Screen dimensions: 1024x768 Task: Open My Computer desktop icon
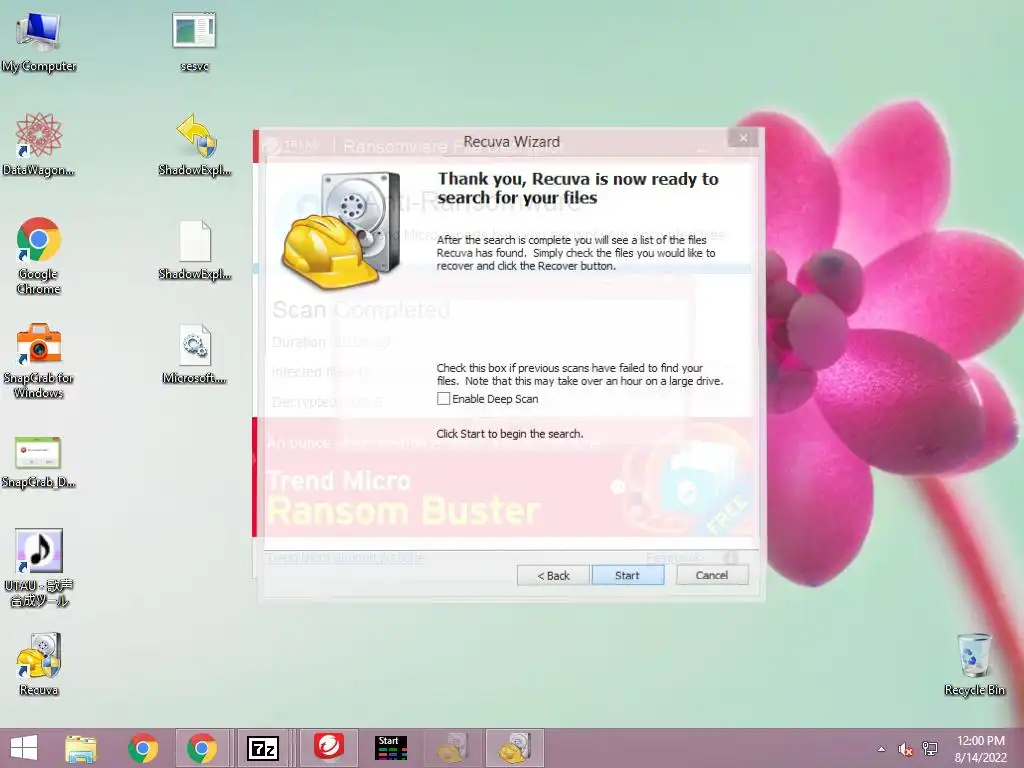tap(39, 40)
